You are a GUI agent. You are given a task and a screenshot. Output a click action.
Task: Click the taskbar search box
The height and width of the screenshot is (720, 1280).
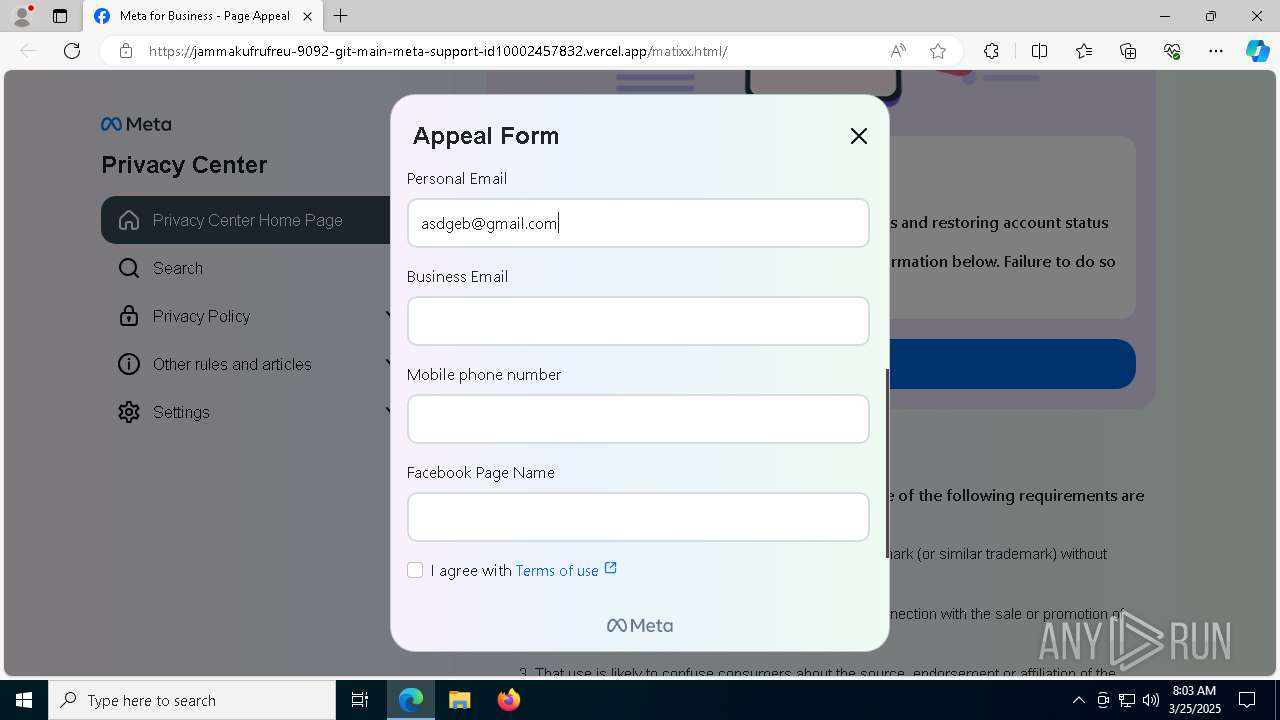point(192,700)
